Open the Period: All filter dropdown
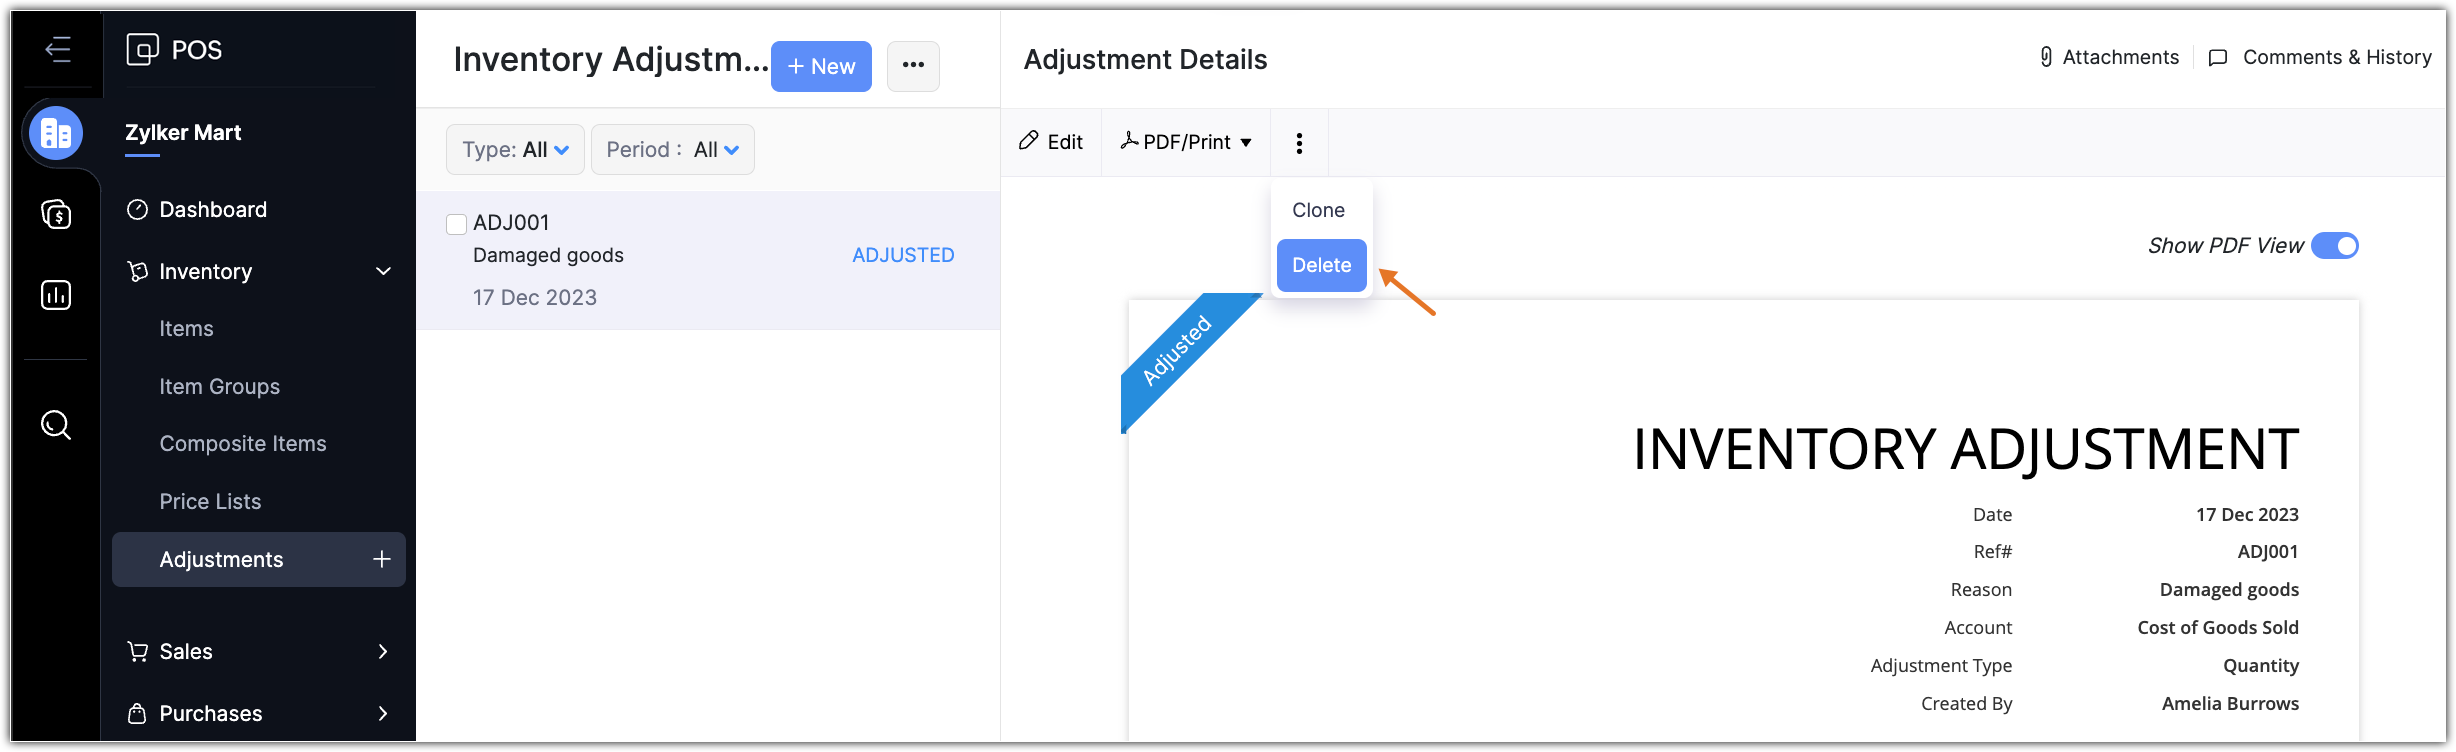 coord(672,149)
